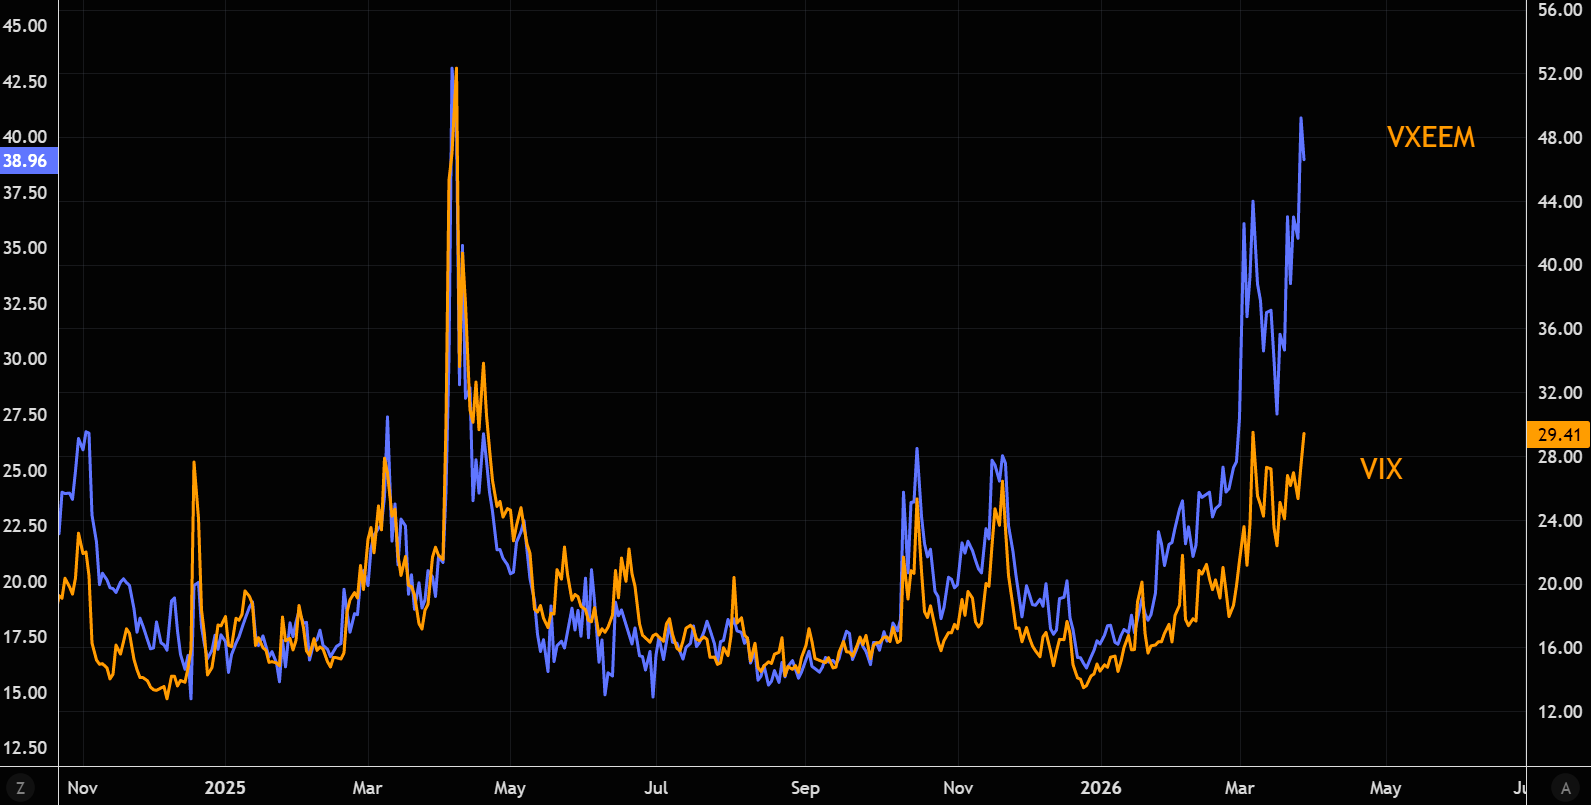Screen dimensions: 1591x805
Task: Toggle the A auto-scale button bottom-right
Action: coord(1566,788)
